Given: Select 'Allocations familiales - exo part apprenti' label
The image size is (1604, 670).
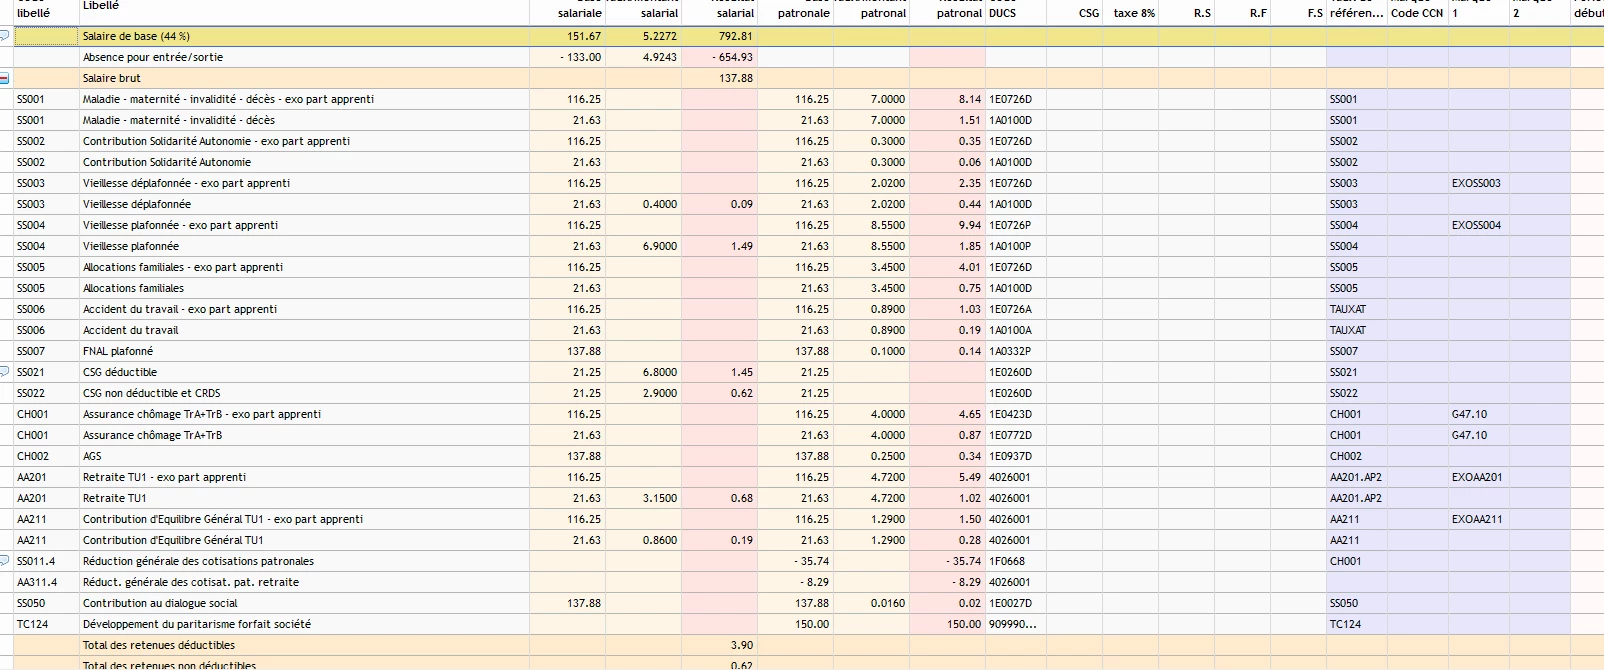Looking at the screenshot, I should 183,267.
